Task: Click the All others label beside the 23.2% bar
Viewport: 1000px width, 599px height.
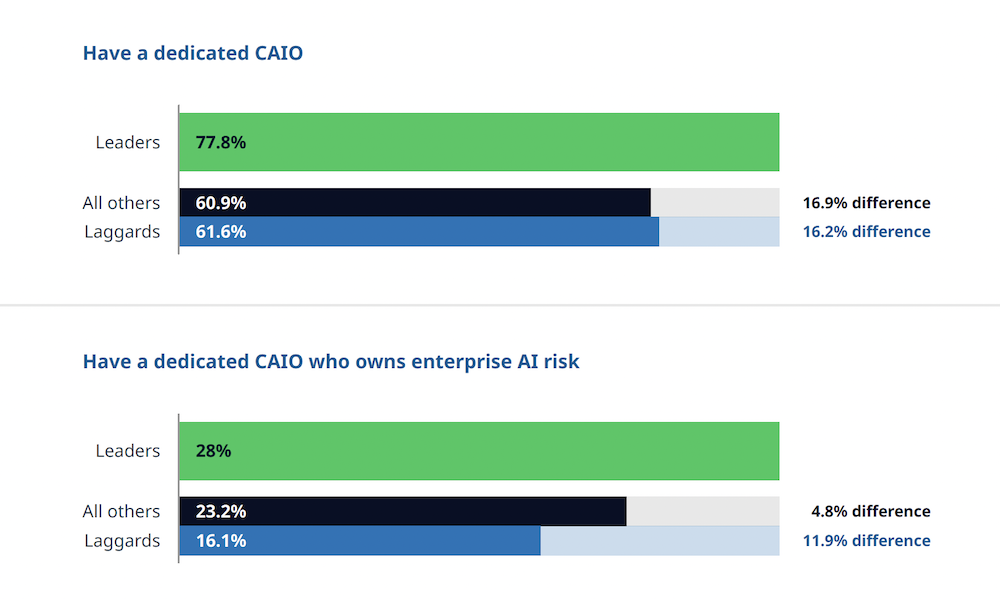Action: 121,511
